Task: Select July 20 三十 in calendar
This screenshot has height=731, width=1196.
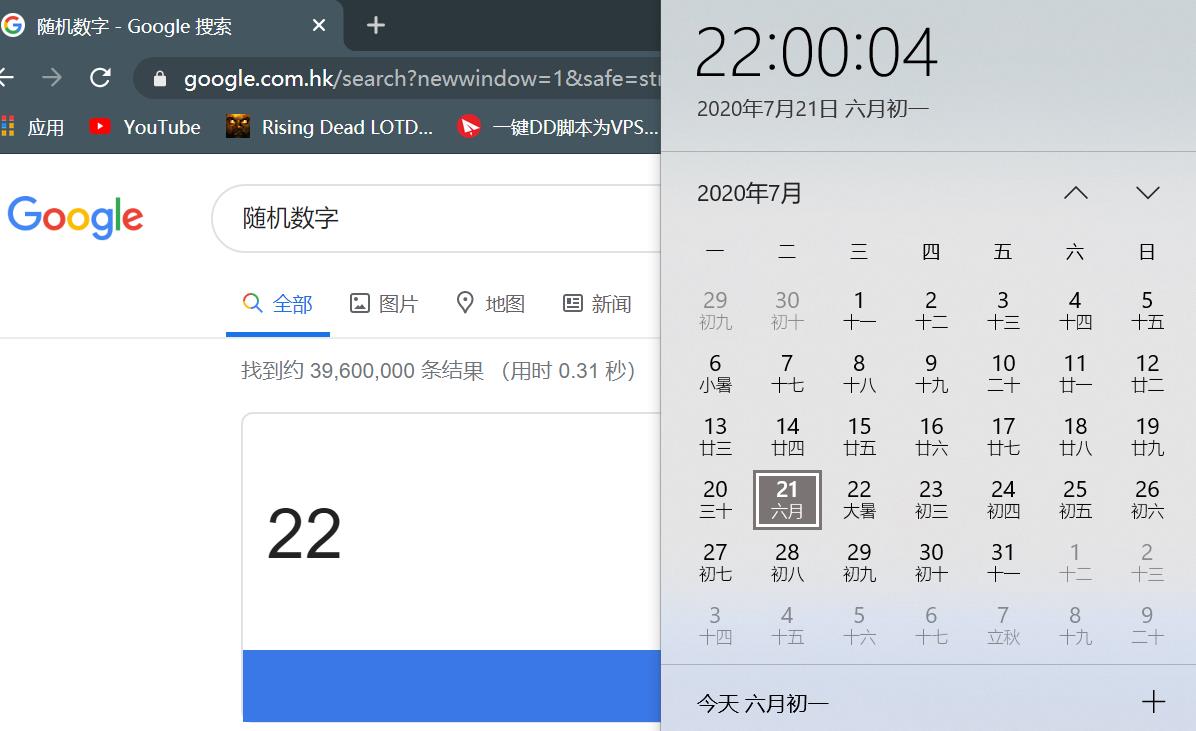Action: tap(715, 500)
